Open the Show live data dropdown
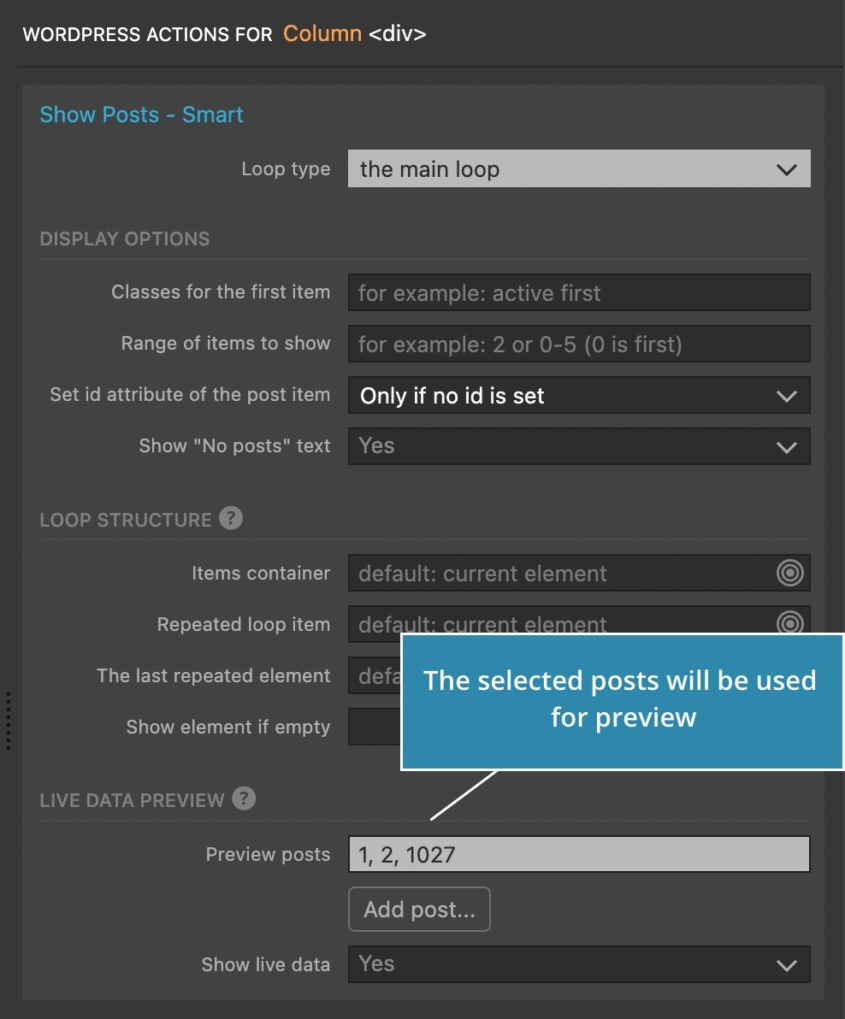This screenshot has height=1019, width=845. [x=579, y=964]
